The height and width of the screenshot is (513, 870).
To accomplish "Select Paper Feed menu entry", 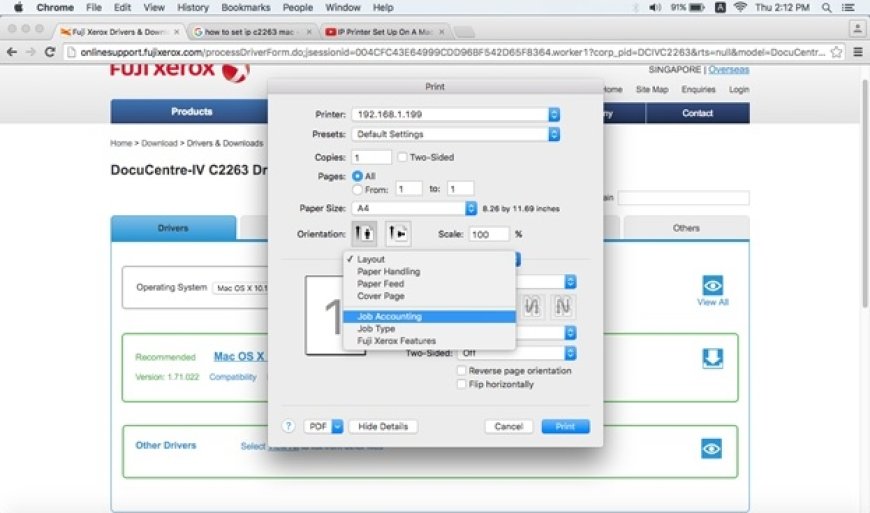I will click(429, 283).
